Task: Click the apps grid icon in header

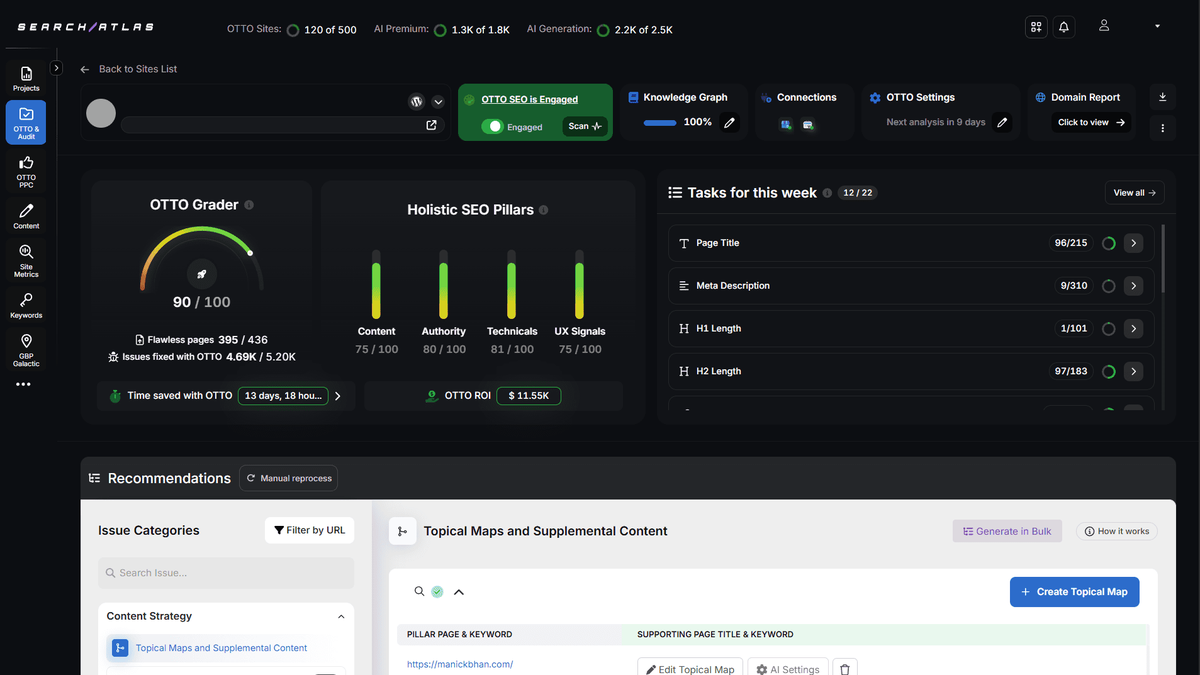Action: 1036,27
